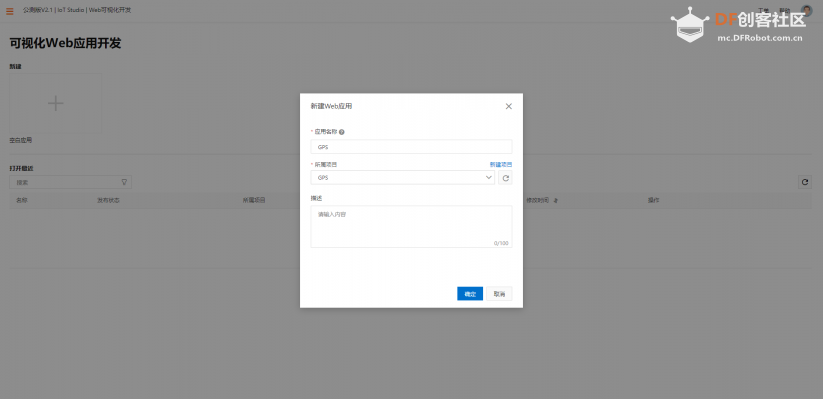The image size is (823, 399).
Task: Expand the 所属项目 dropdown showing GPS
Action: (x=403, y=178)
